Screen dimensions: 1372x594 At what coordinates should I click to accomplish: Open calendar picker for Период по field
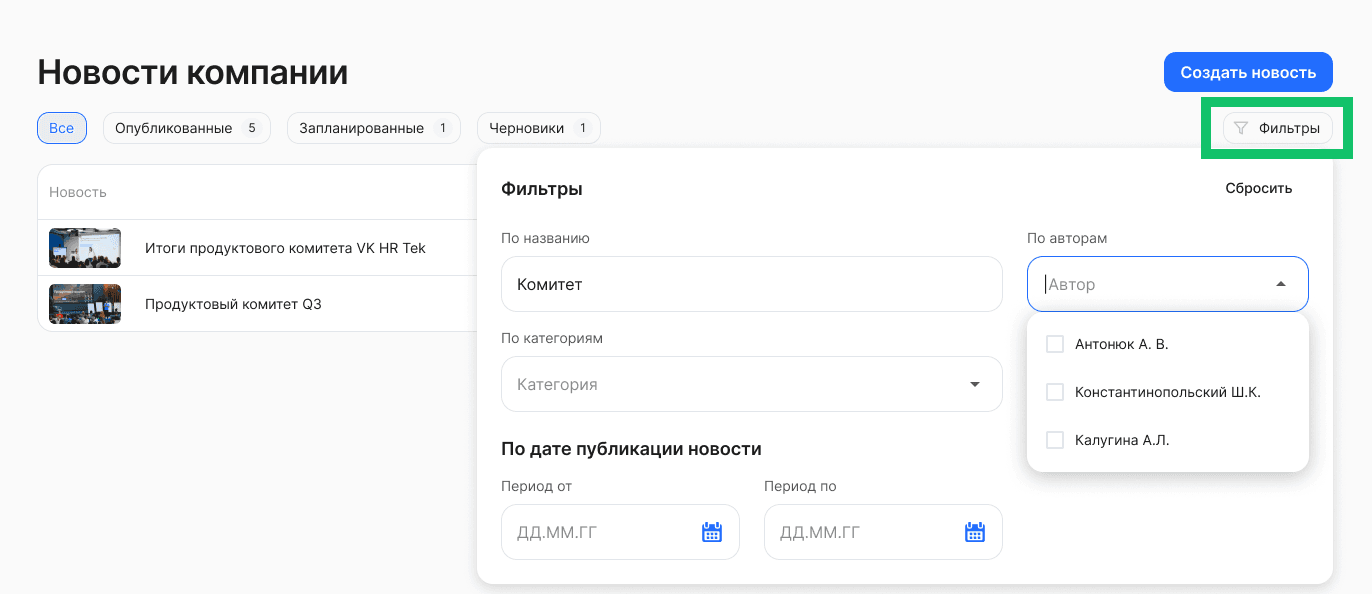tap(974, 531)
